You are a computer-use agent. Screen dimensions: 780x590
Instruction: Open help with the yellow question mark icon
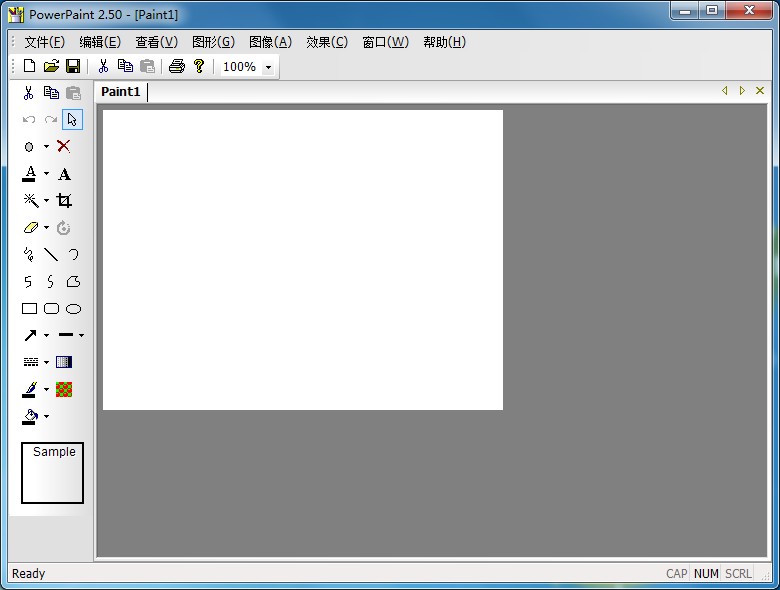click(x=199, y=66)
